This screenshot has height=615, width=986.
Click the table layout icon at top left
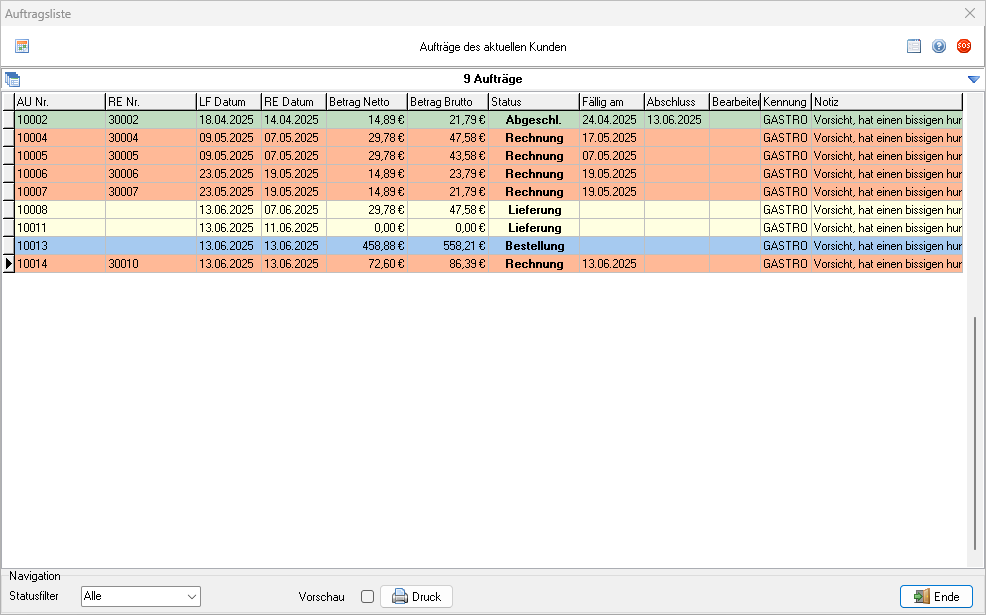22,46
